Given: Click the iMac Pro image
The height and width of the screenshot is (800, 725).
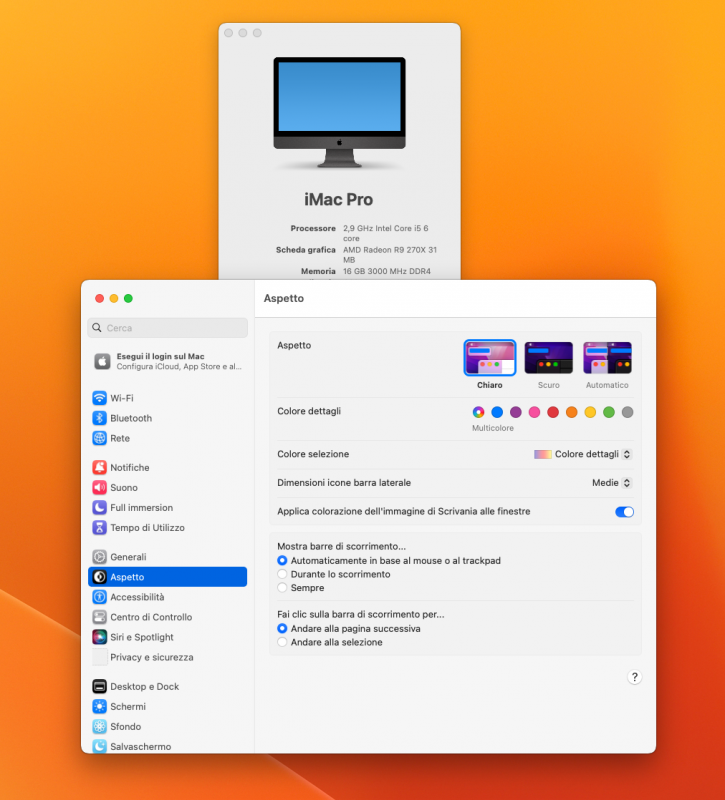Looking at the screenshot, I should [x=339, y=112].
